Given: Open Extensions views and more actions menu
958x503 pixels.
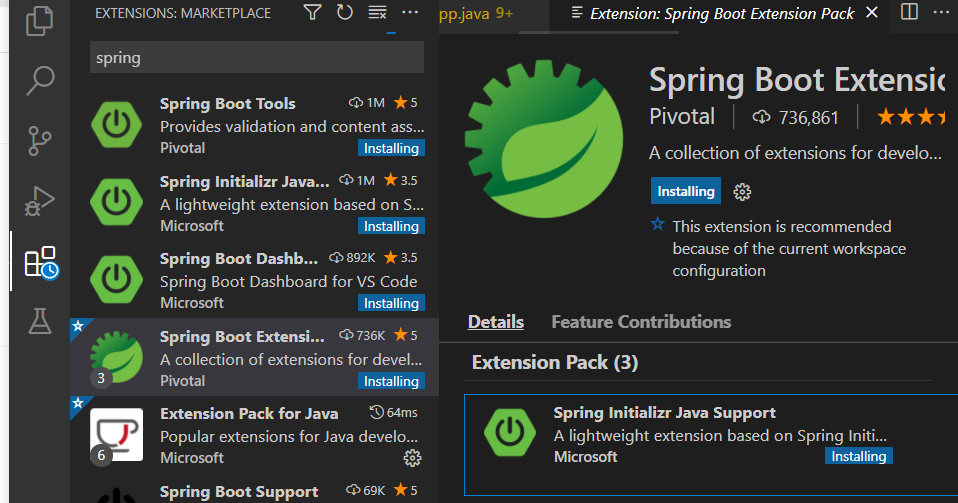Looking at the screenshot, I should [410, 12].
